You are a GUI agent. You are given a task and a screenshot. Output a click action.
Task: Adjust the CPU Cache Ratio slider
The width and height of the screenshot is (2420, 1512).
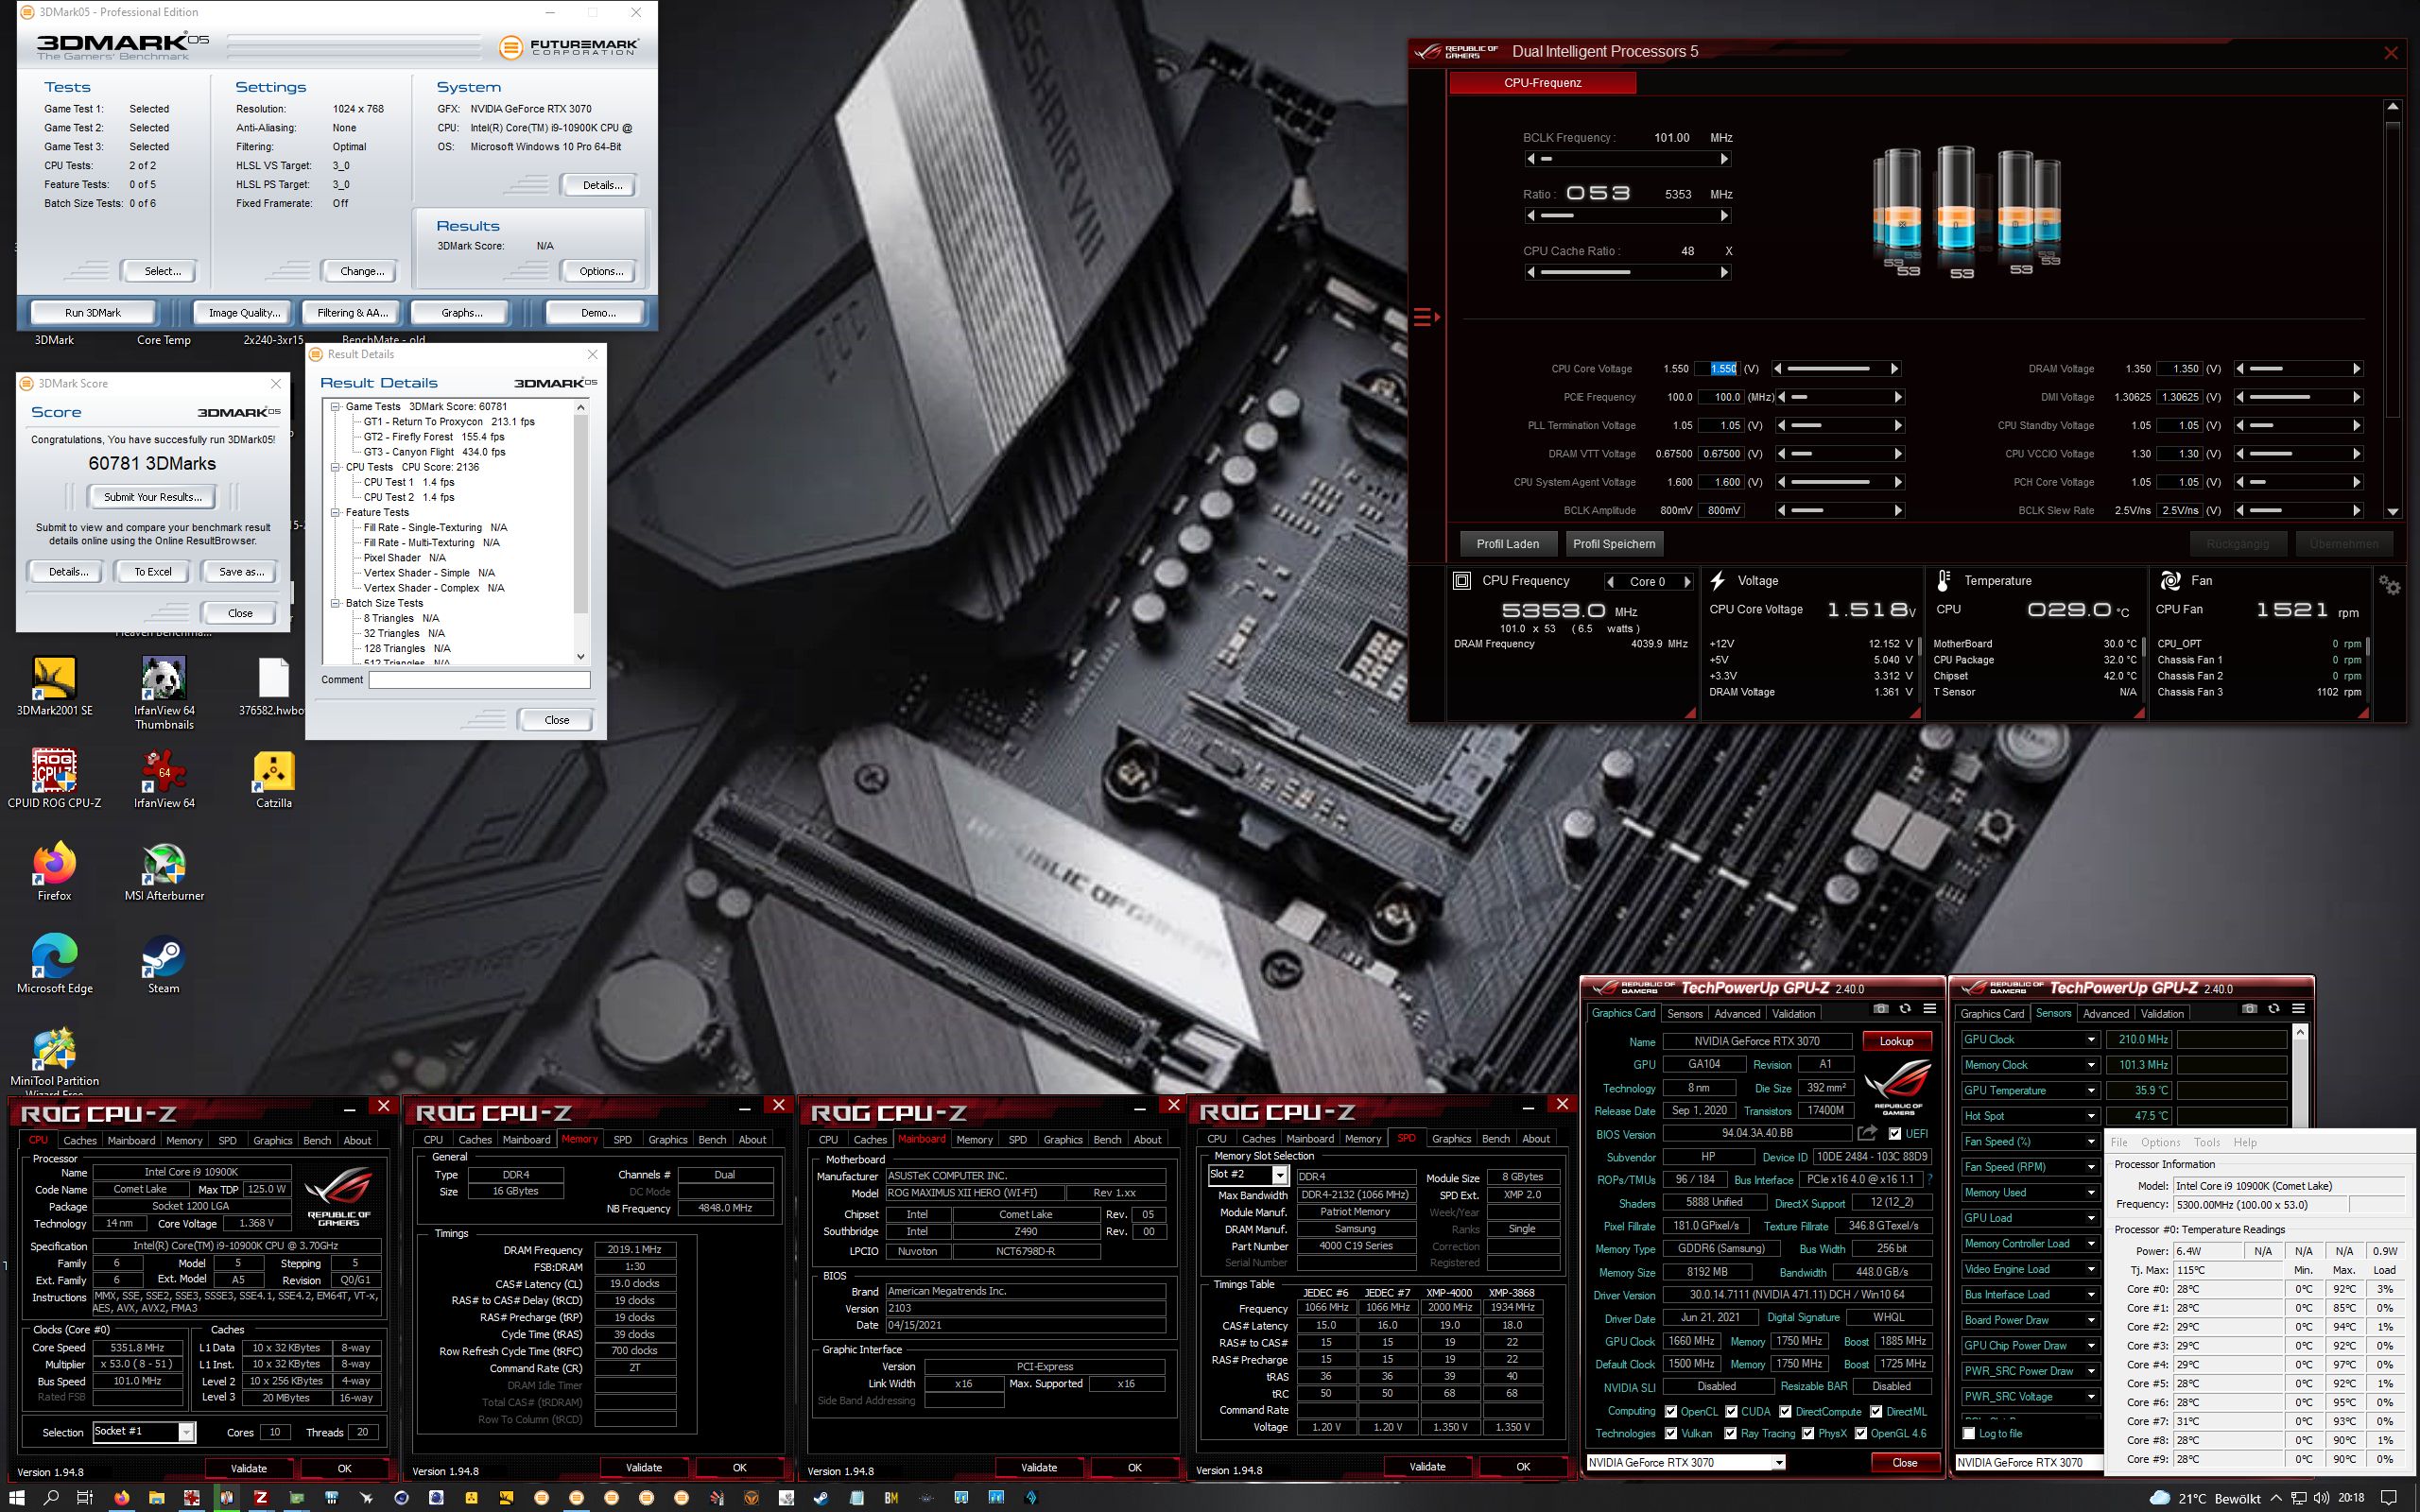1628,272
